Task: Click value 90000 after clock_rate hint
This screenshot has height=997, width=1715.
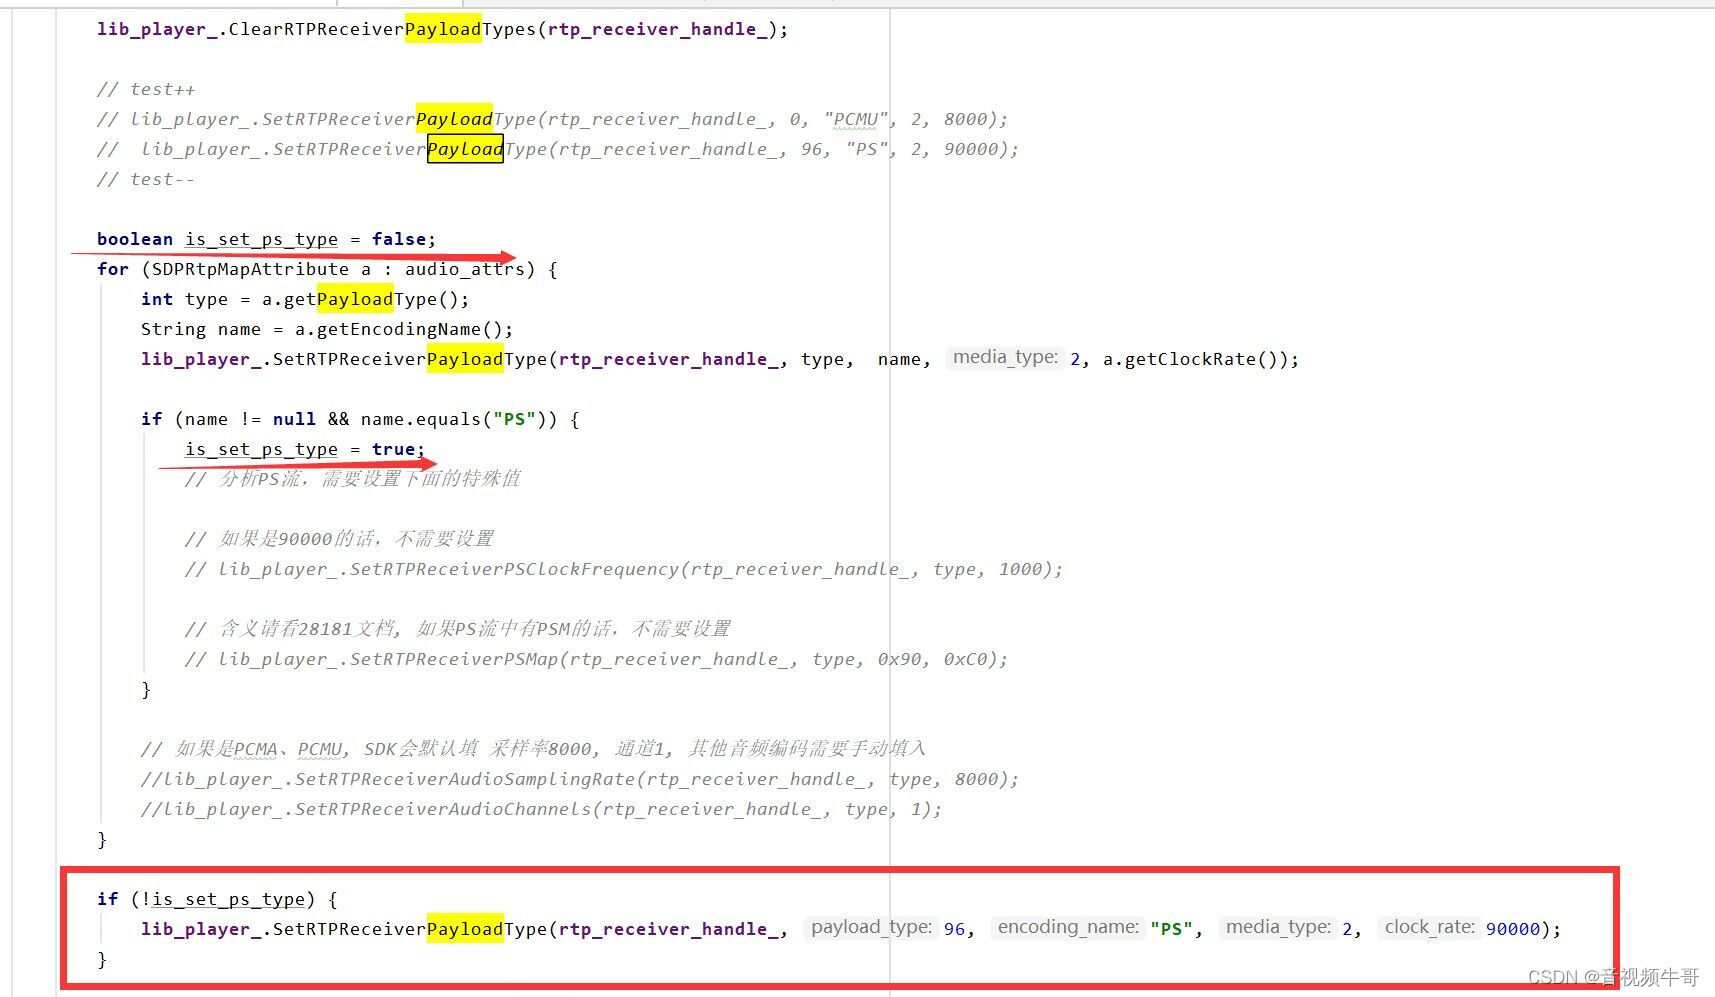Action: (1513, 929)
